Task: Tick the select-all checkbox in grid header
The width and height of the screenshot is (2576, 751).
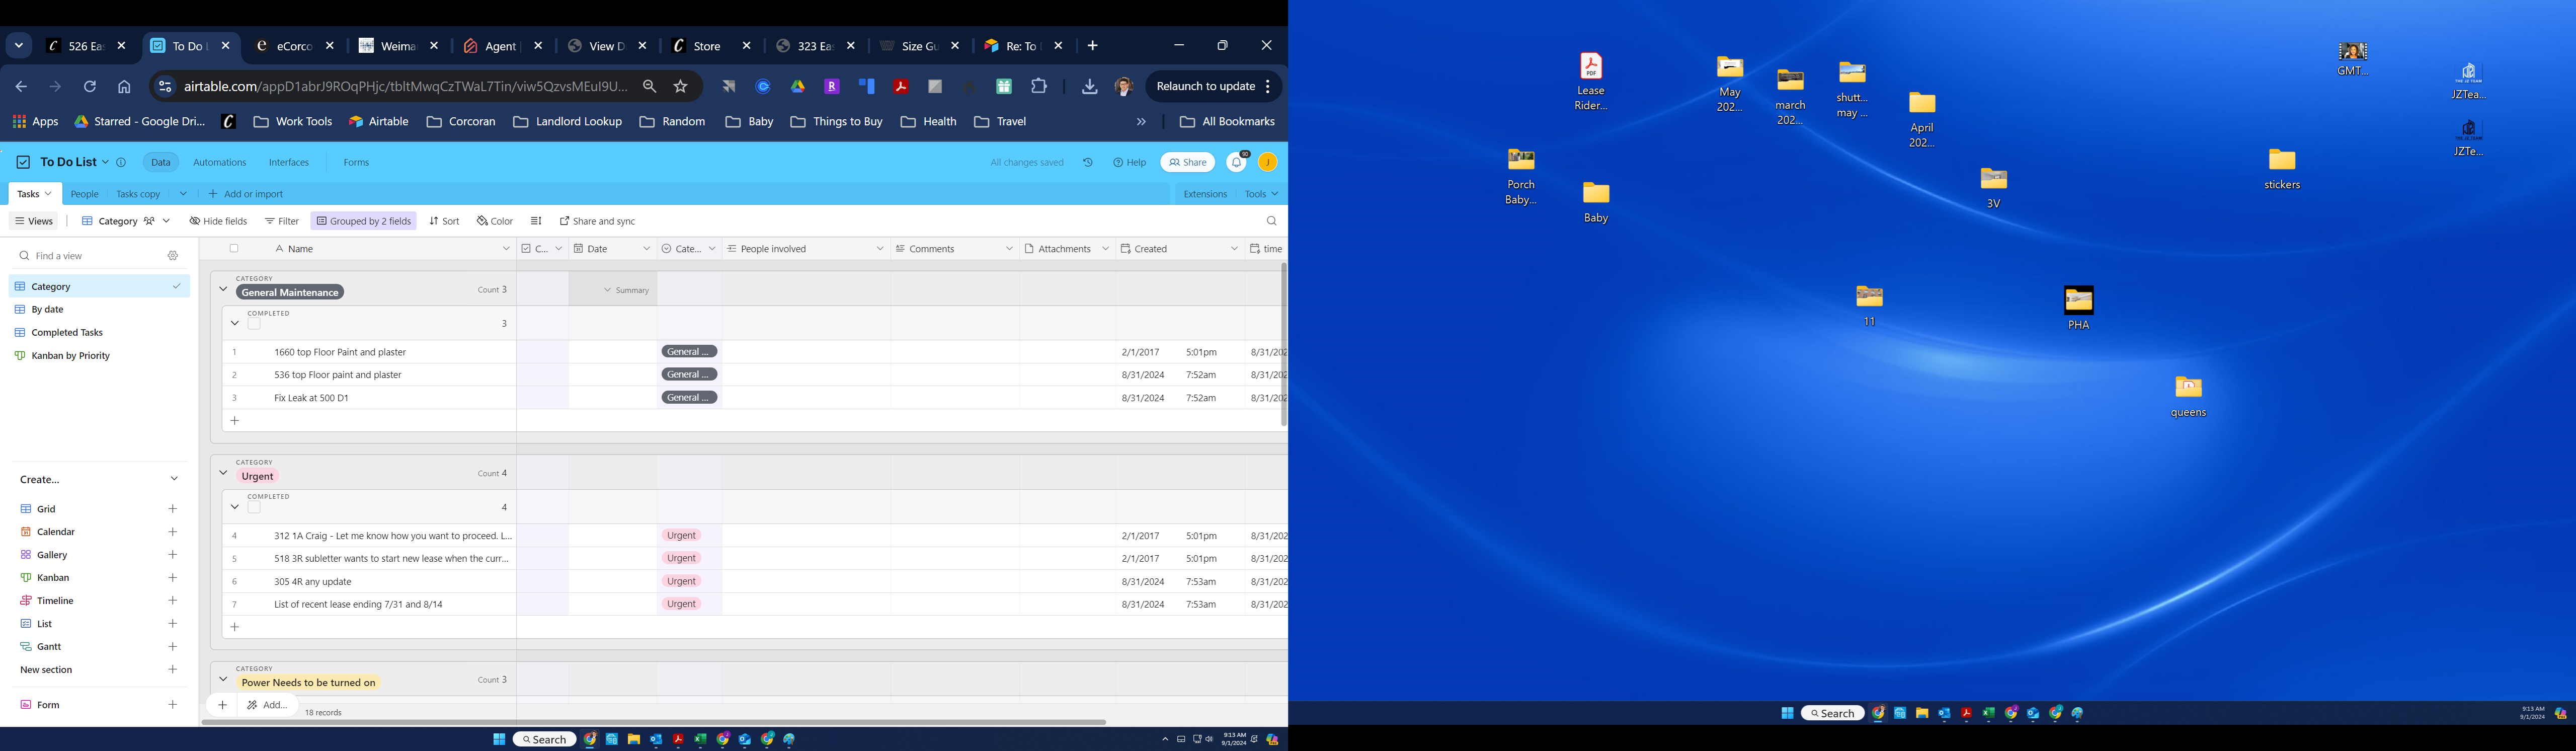Action: click(234, 249)
